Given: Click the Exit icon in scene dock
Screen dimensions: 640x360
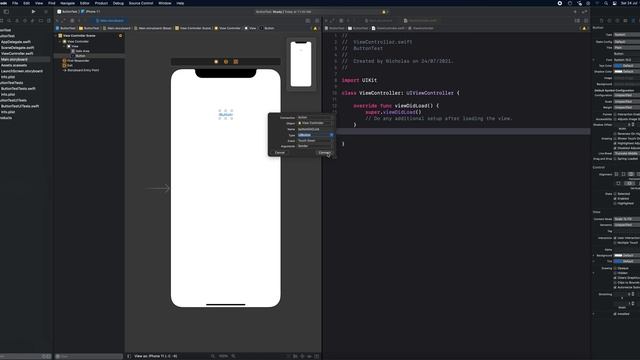Looking at the screenshot, I should [236, 62].
